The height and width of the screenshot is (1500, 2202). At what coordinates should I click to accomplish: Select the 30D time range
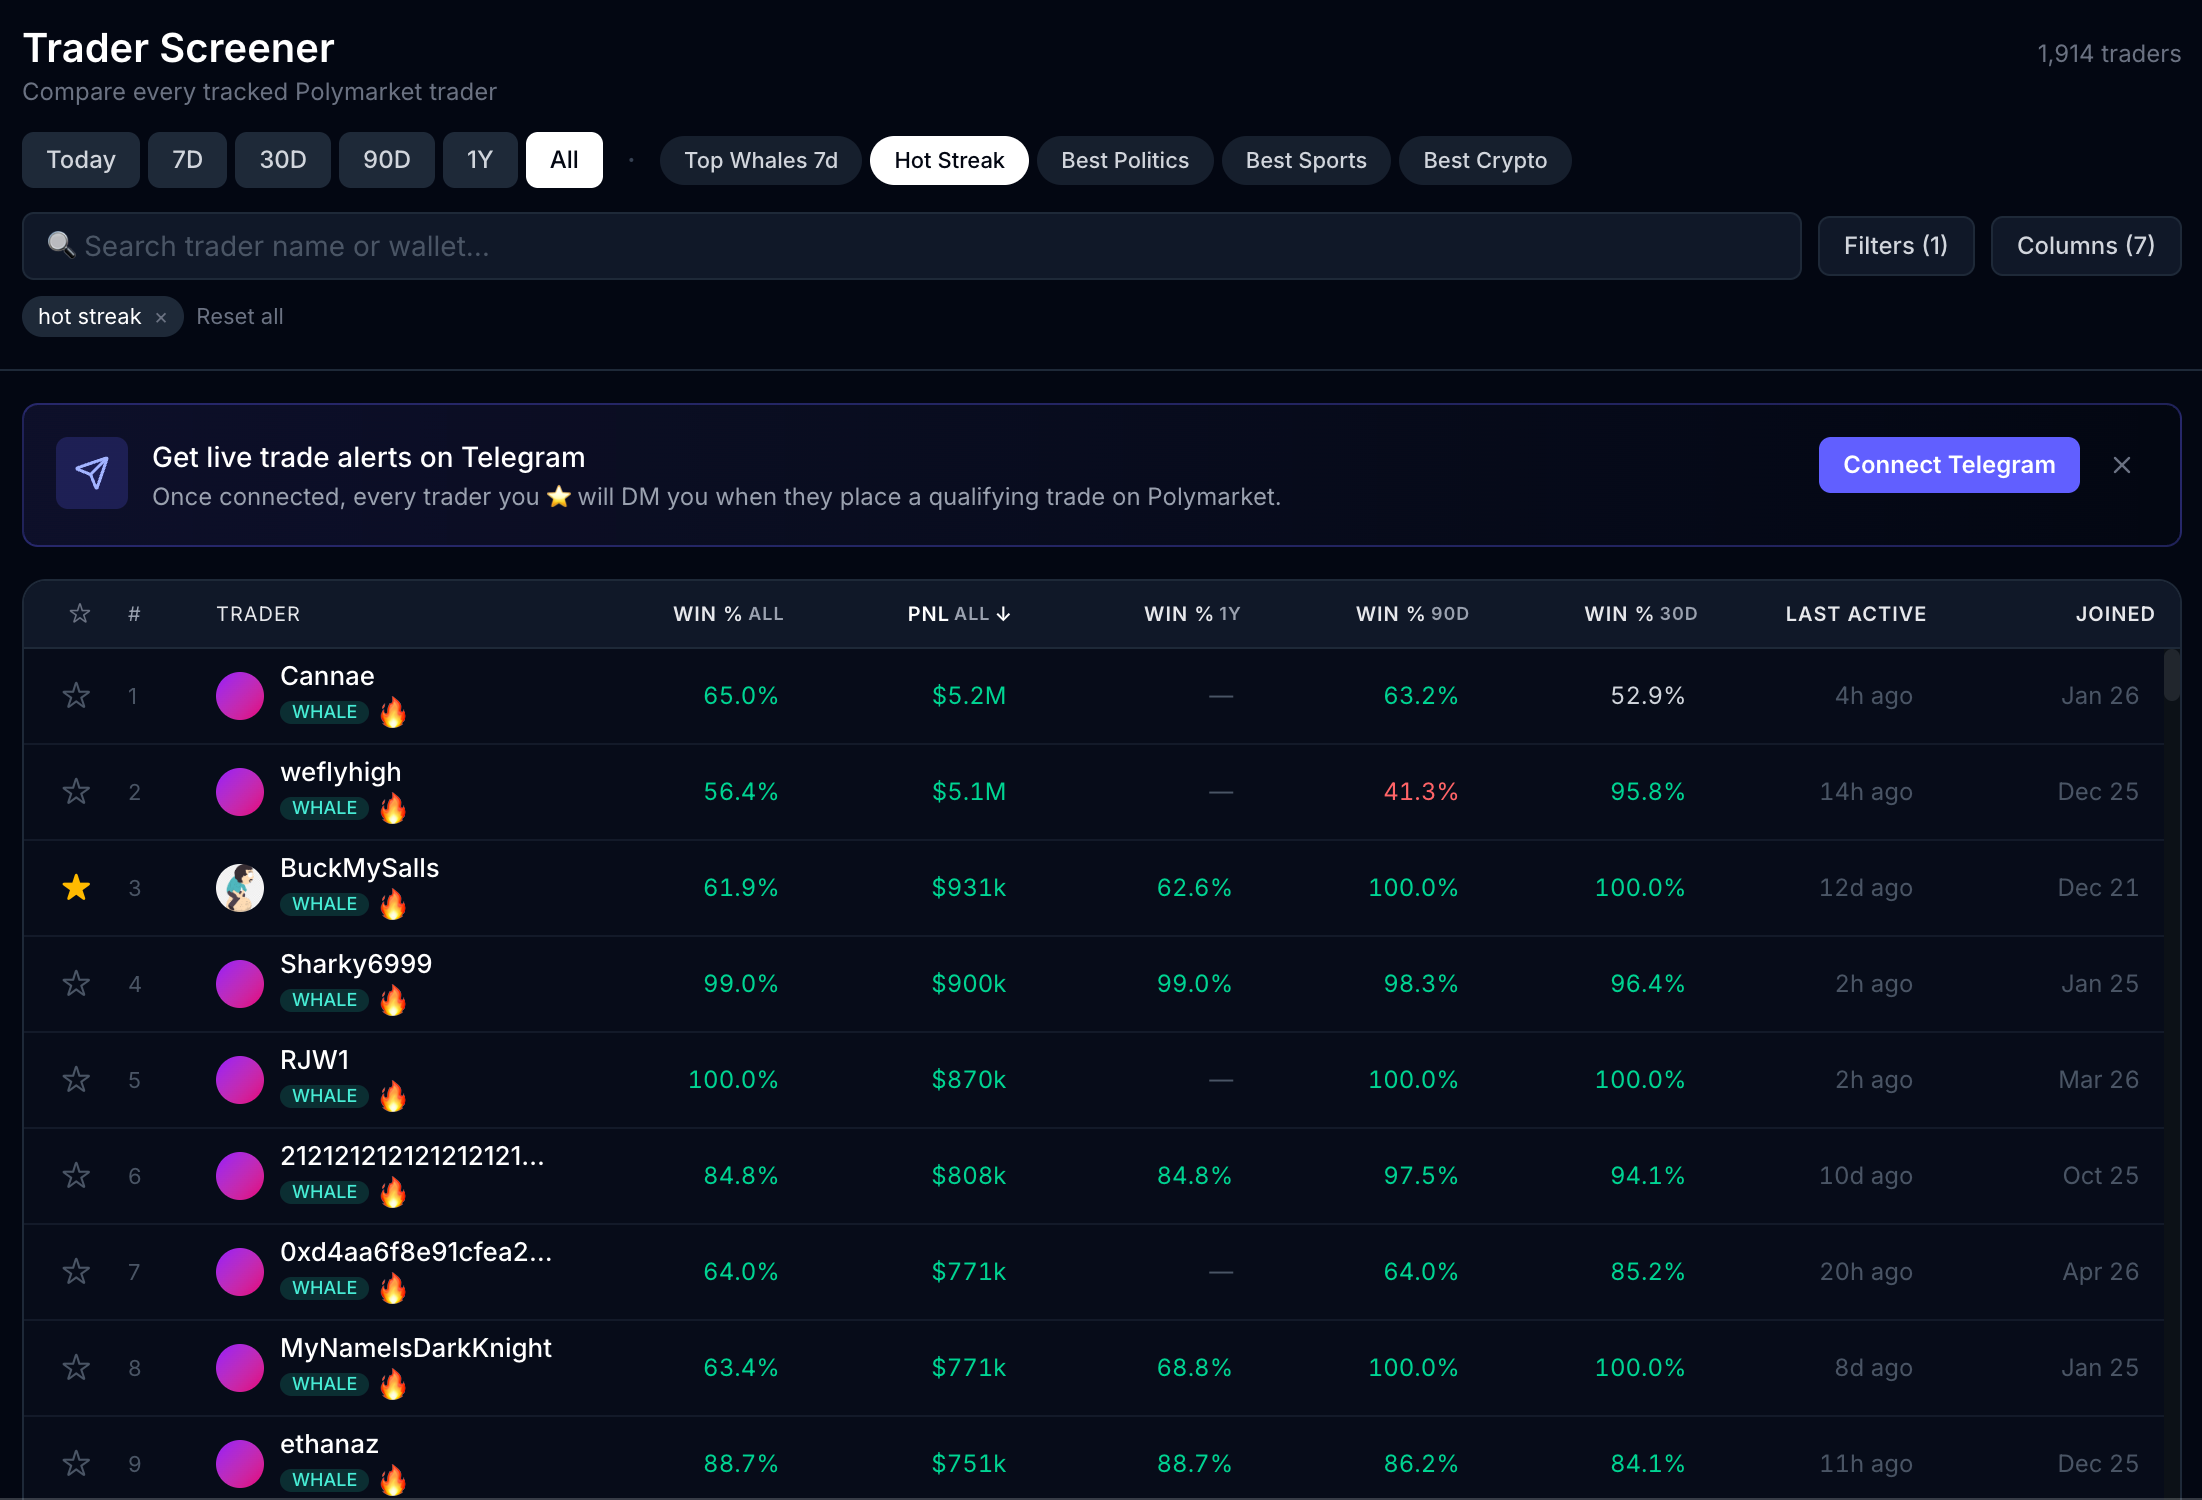coord(283,160)
